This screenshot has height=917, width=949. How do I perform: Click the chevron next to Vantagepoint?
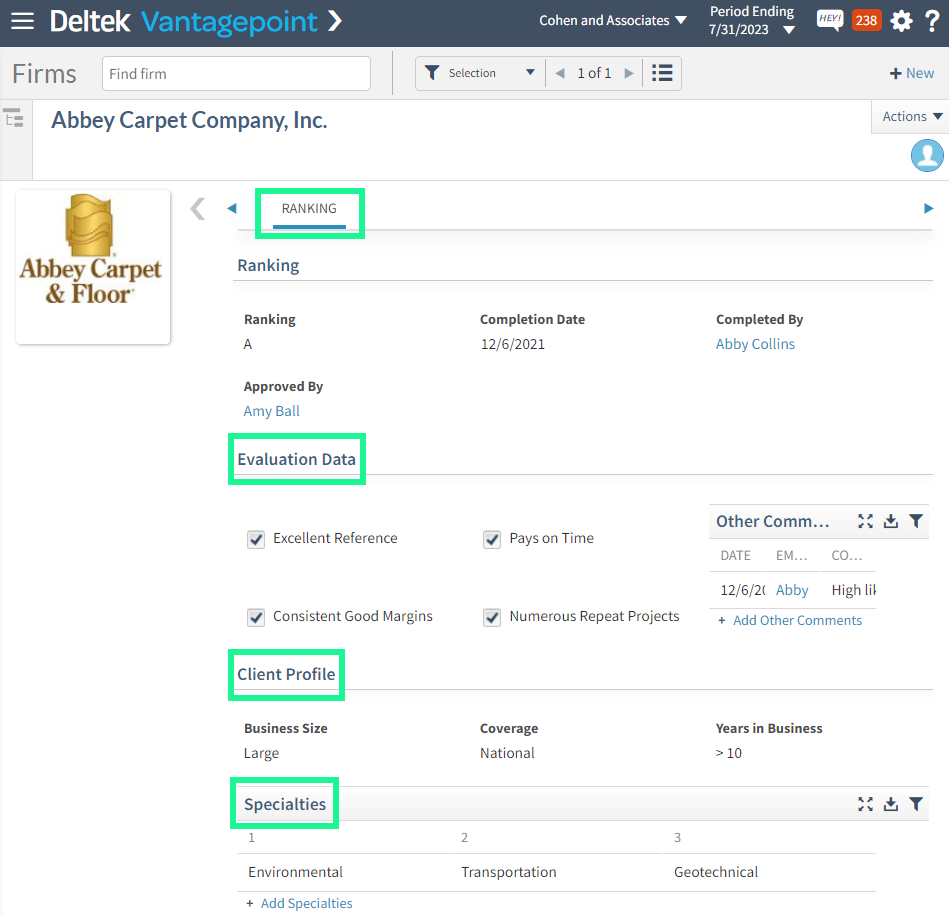[335, 21]
